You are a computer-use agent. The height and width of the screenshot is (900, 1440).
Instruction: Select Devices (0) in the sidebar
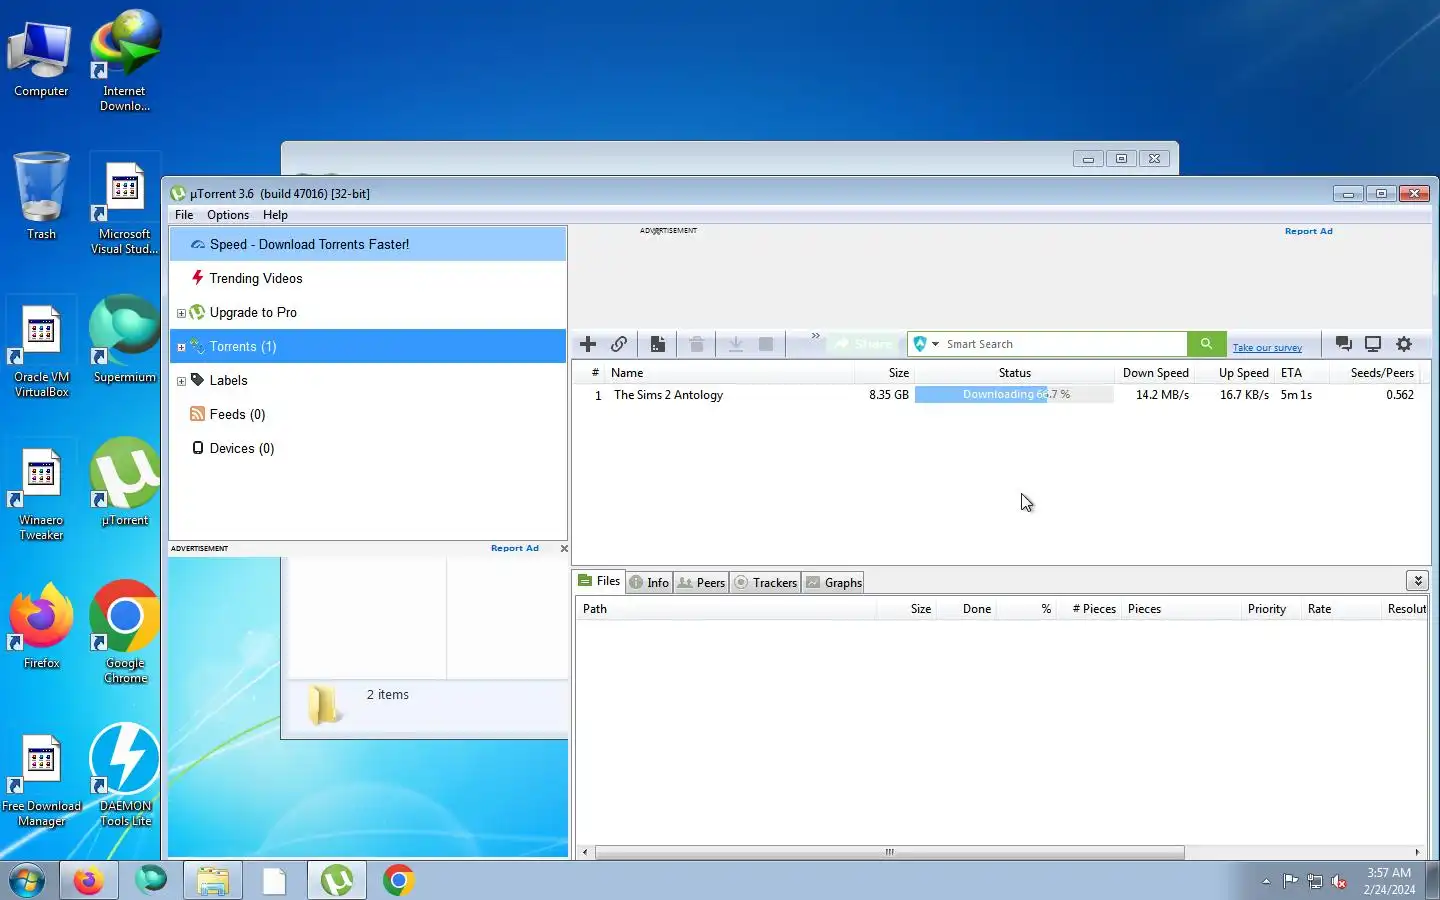pyautogui.click(x=368, y=448)
